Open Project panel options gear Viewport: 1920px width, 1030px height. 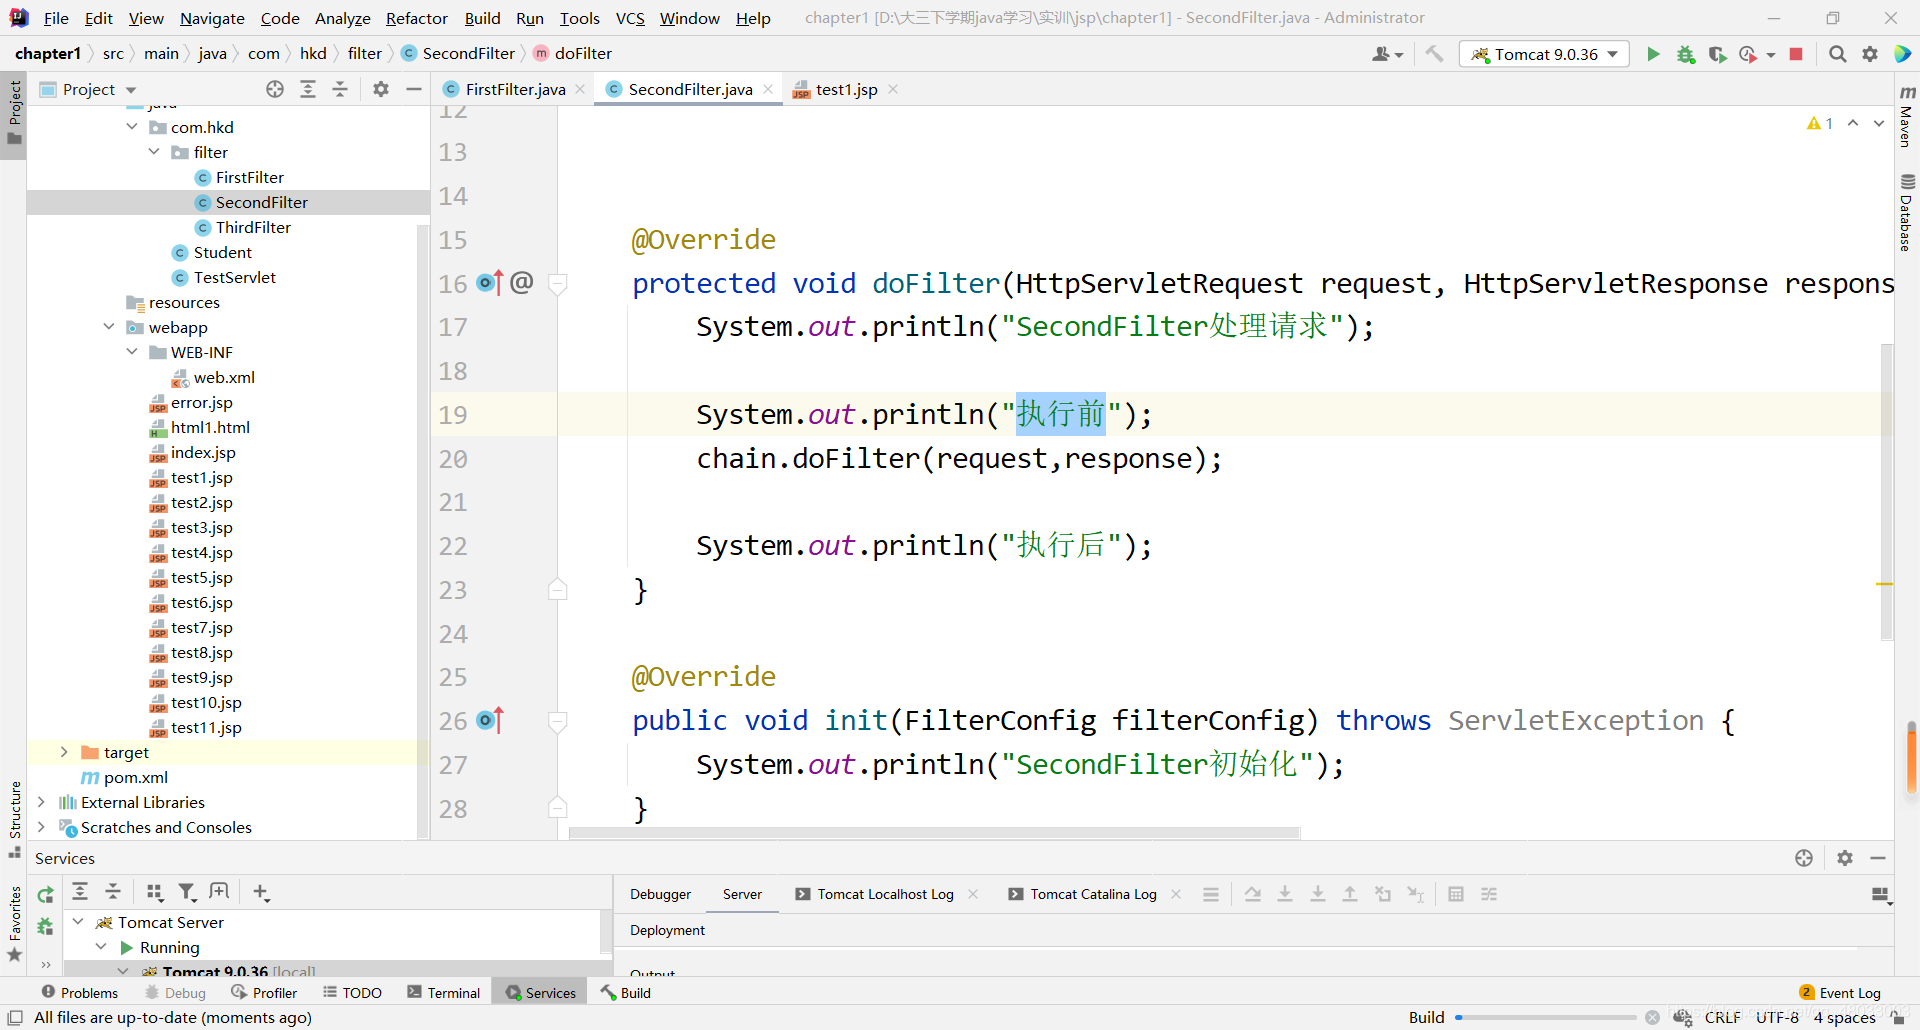381,89
